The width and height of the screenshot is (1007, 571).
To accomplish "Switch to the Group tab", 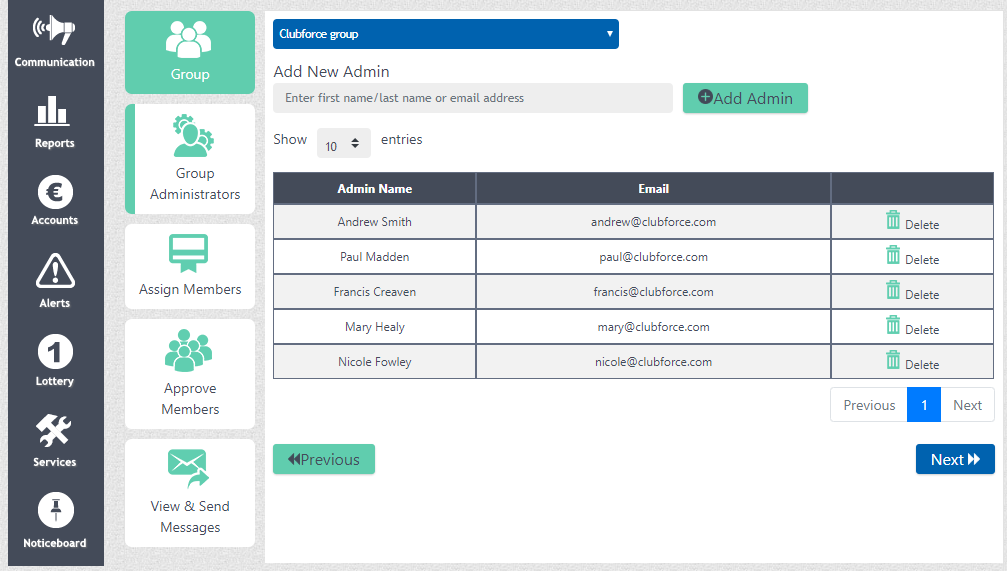I will [190, 52].
